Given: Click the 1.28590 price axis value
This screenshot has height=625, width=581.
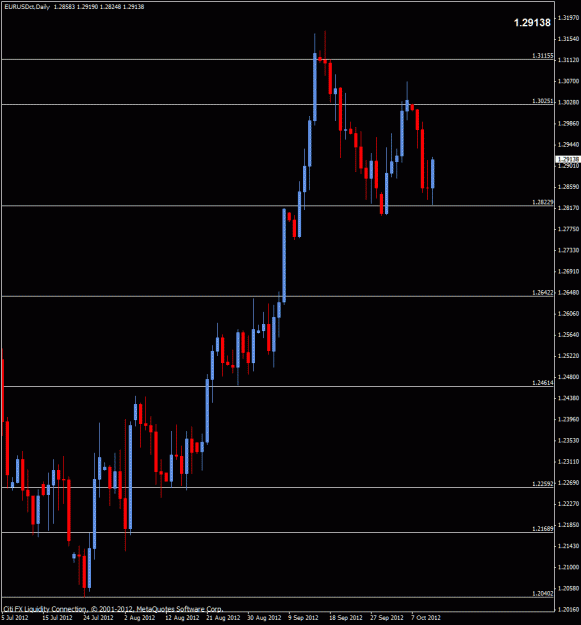Looking at the screenshot, I should [568, 187].
